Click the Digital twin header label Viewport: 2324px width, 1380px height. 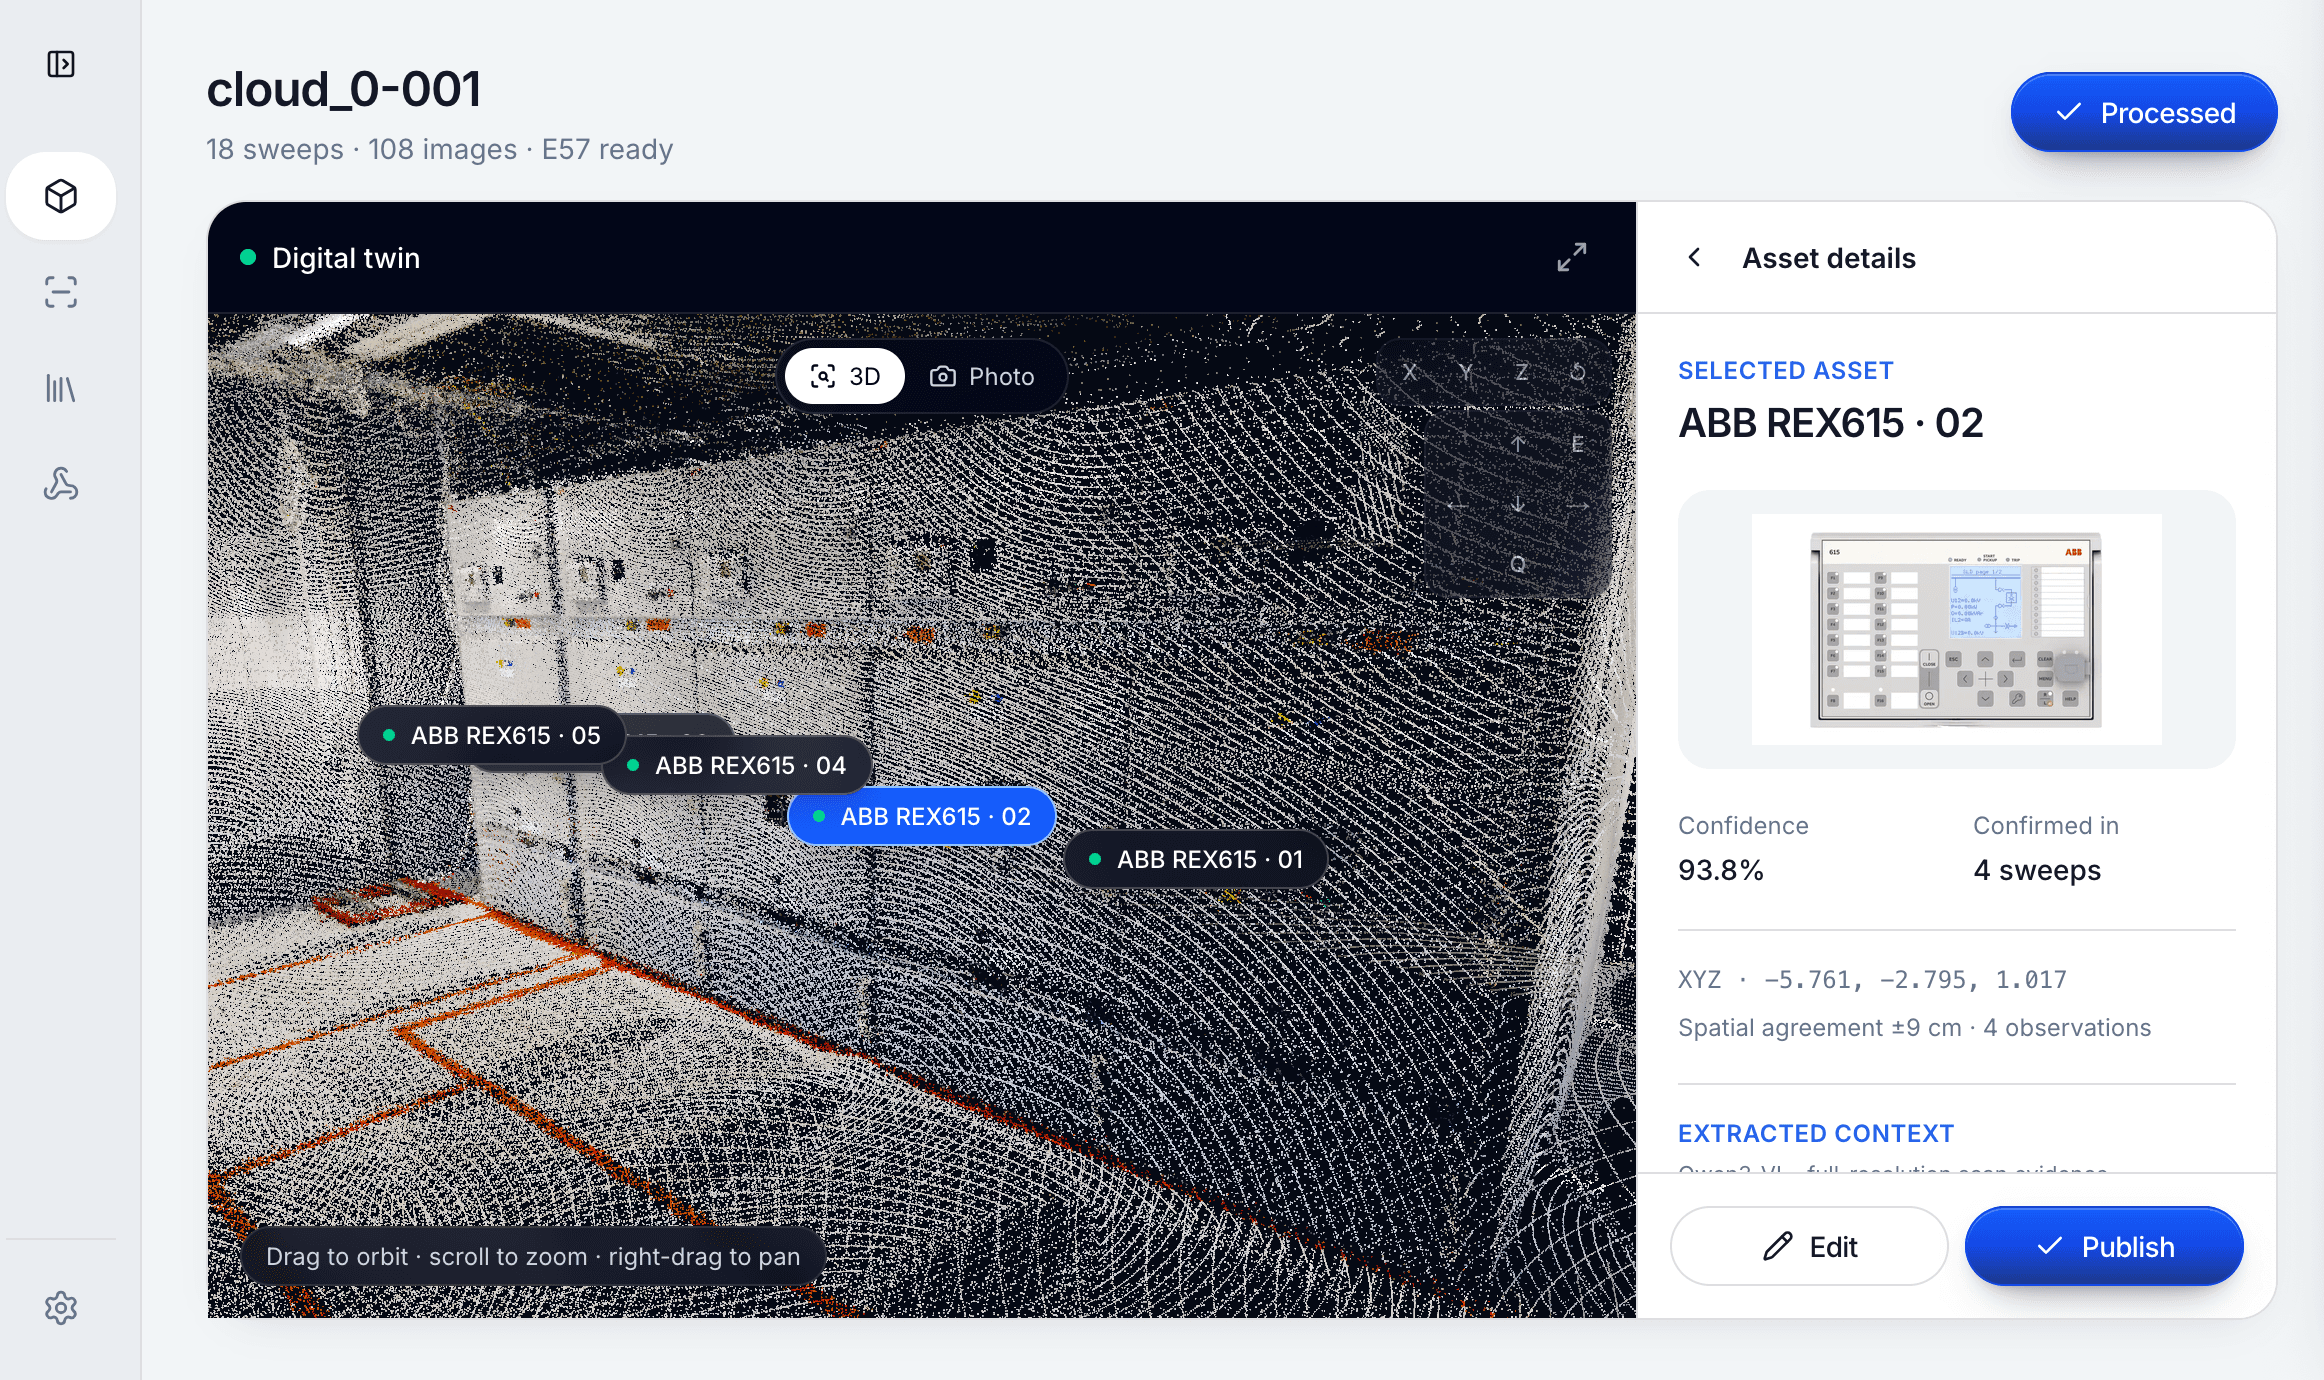(346, 258)
